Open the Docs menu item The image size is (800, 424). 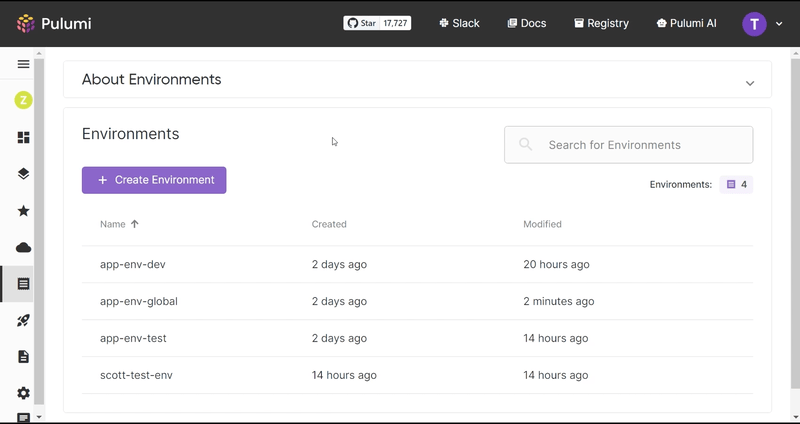527,23
